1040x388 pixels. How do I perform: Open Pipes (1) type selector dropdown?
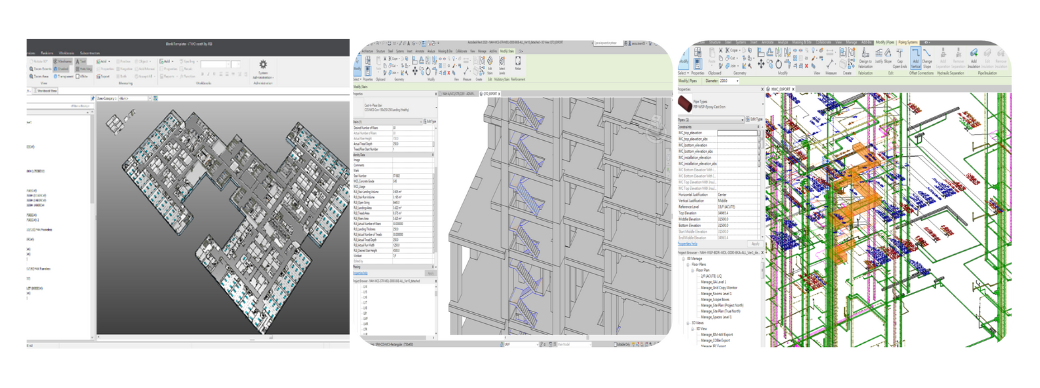pyautogui.click(x=711, y=119)
